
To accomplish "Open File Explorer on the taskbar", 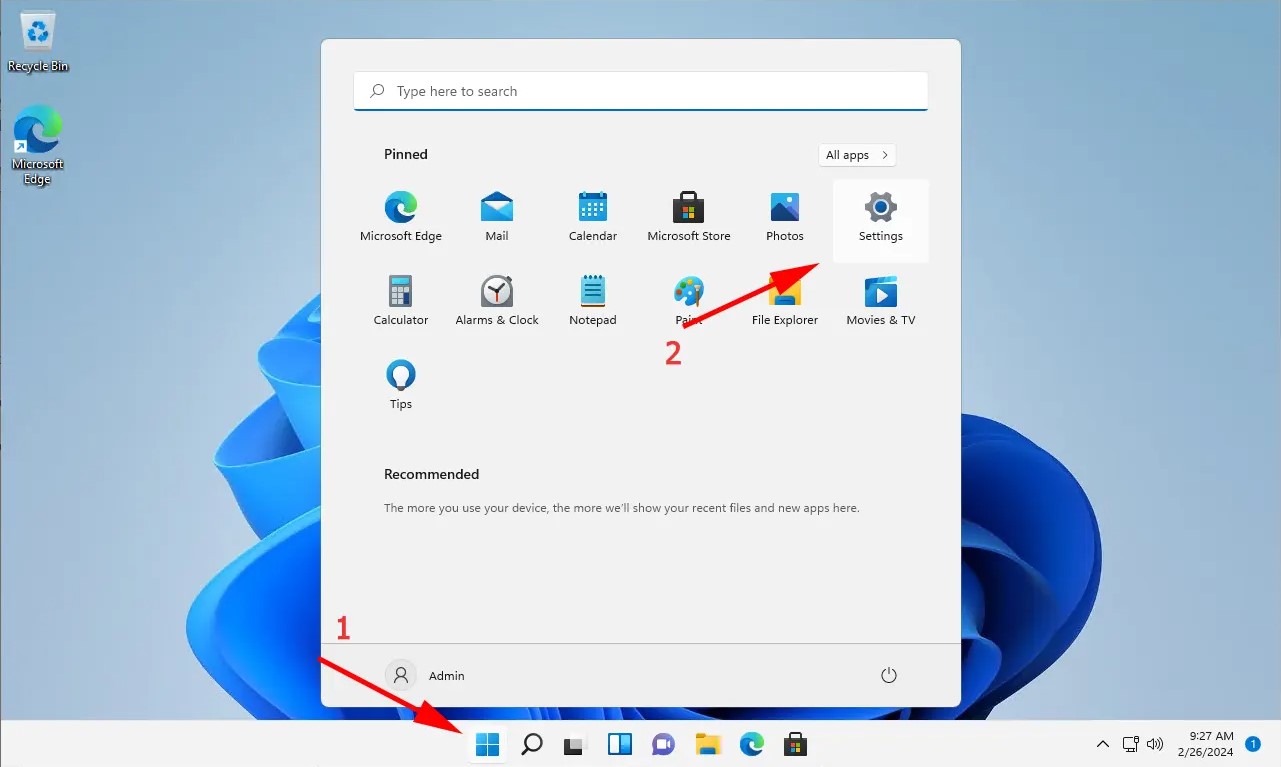I will click(708, 744).
